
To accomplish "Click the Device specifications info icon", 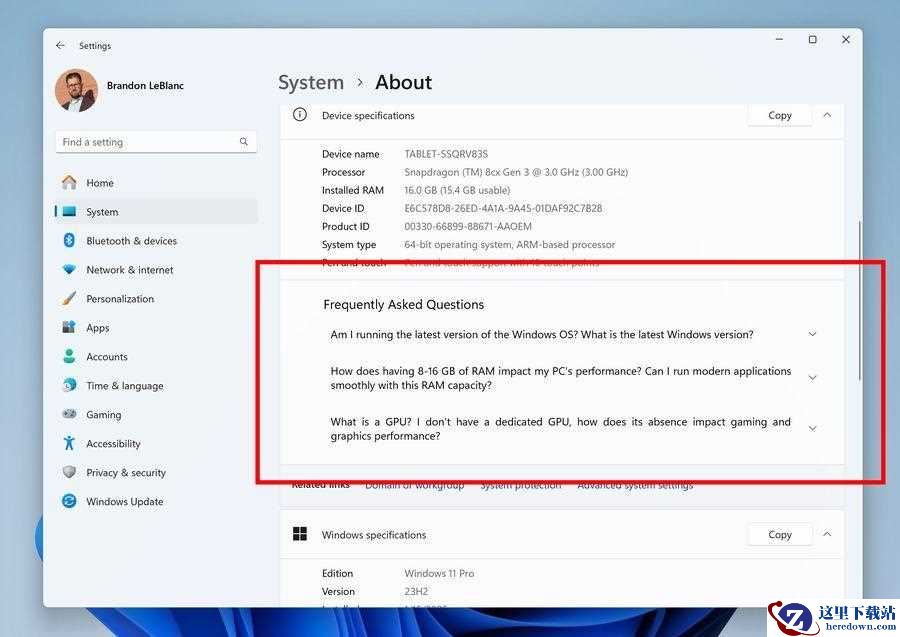I will (300, 114).
